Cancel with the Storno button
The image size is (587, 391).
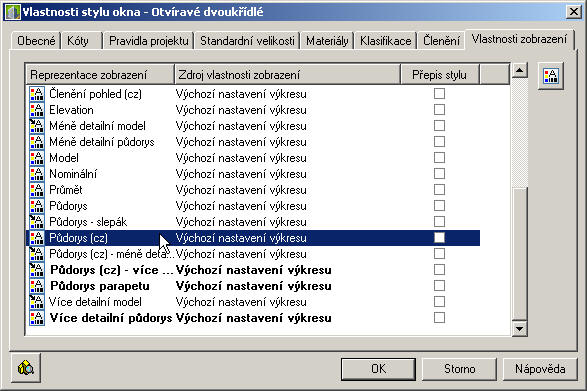click(459, 369)
